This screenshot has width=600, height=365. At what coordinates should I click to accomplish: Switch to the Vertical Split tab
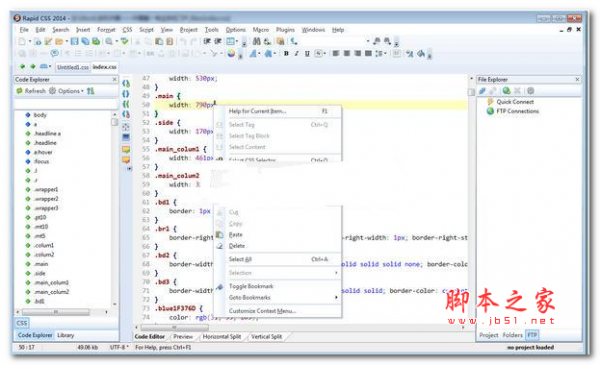click(266, 337)
